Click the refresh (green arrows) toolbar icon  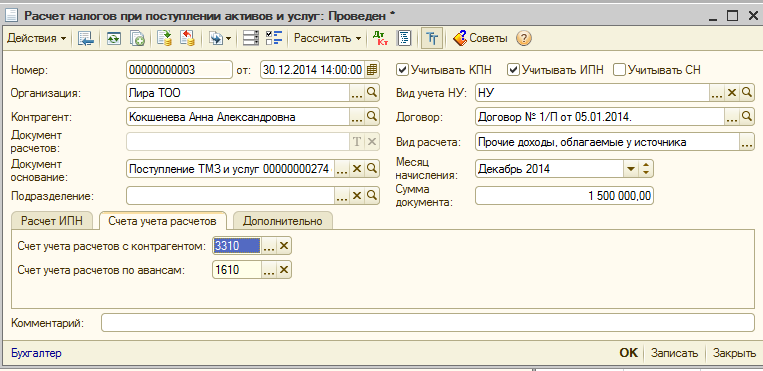click(x=114, y=38)
